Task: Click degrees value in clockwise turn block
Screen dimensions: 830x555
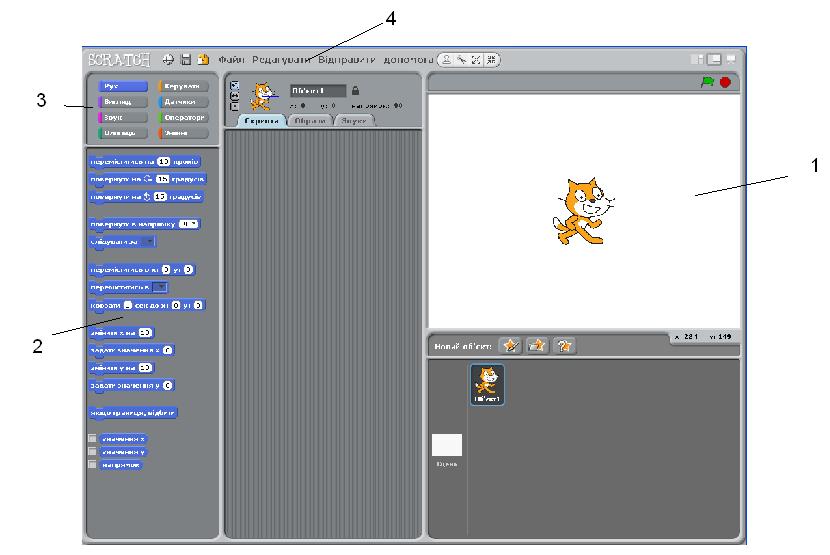Action: coord(163,179)
